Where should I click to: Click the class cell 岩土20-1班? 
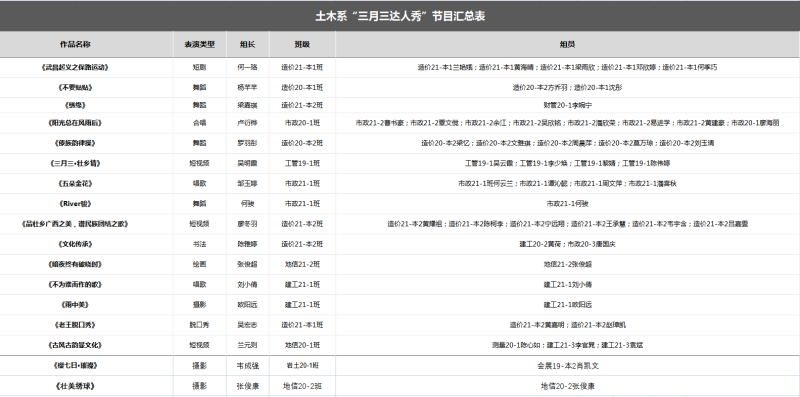pyautogui.click(x=302, y=365)
